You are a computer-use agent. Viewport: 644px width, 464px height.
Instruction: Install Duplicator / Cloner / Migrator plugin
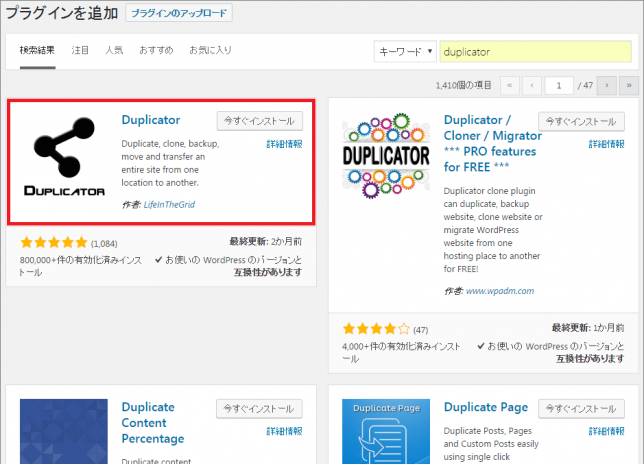(x=582, y=122)
